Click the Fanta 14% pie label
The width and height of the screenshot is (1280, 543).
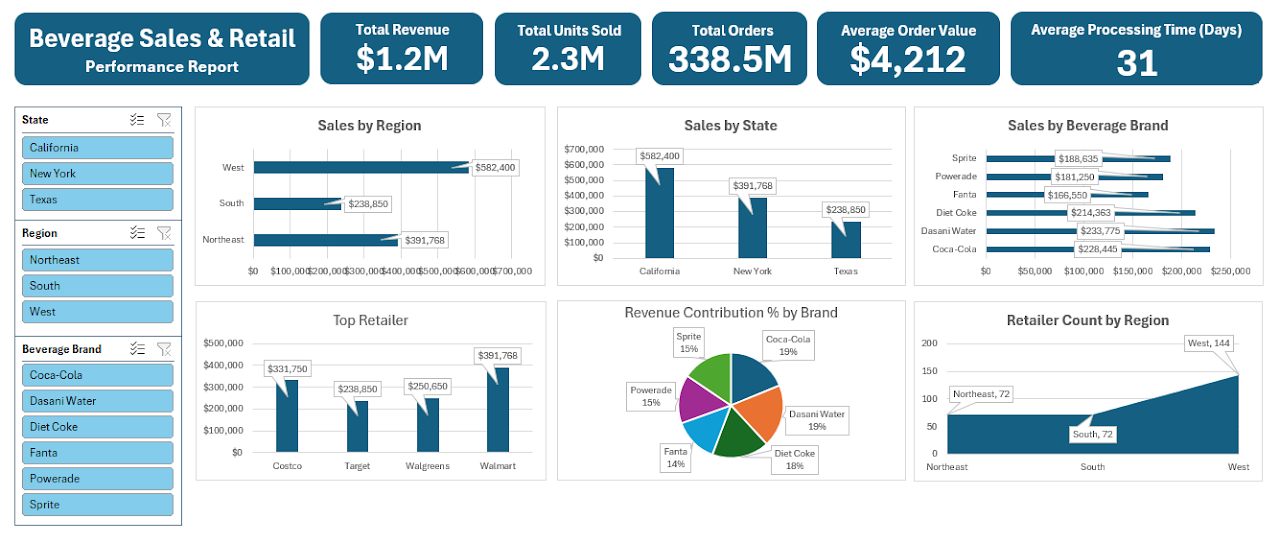[676, 458]
